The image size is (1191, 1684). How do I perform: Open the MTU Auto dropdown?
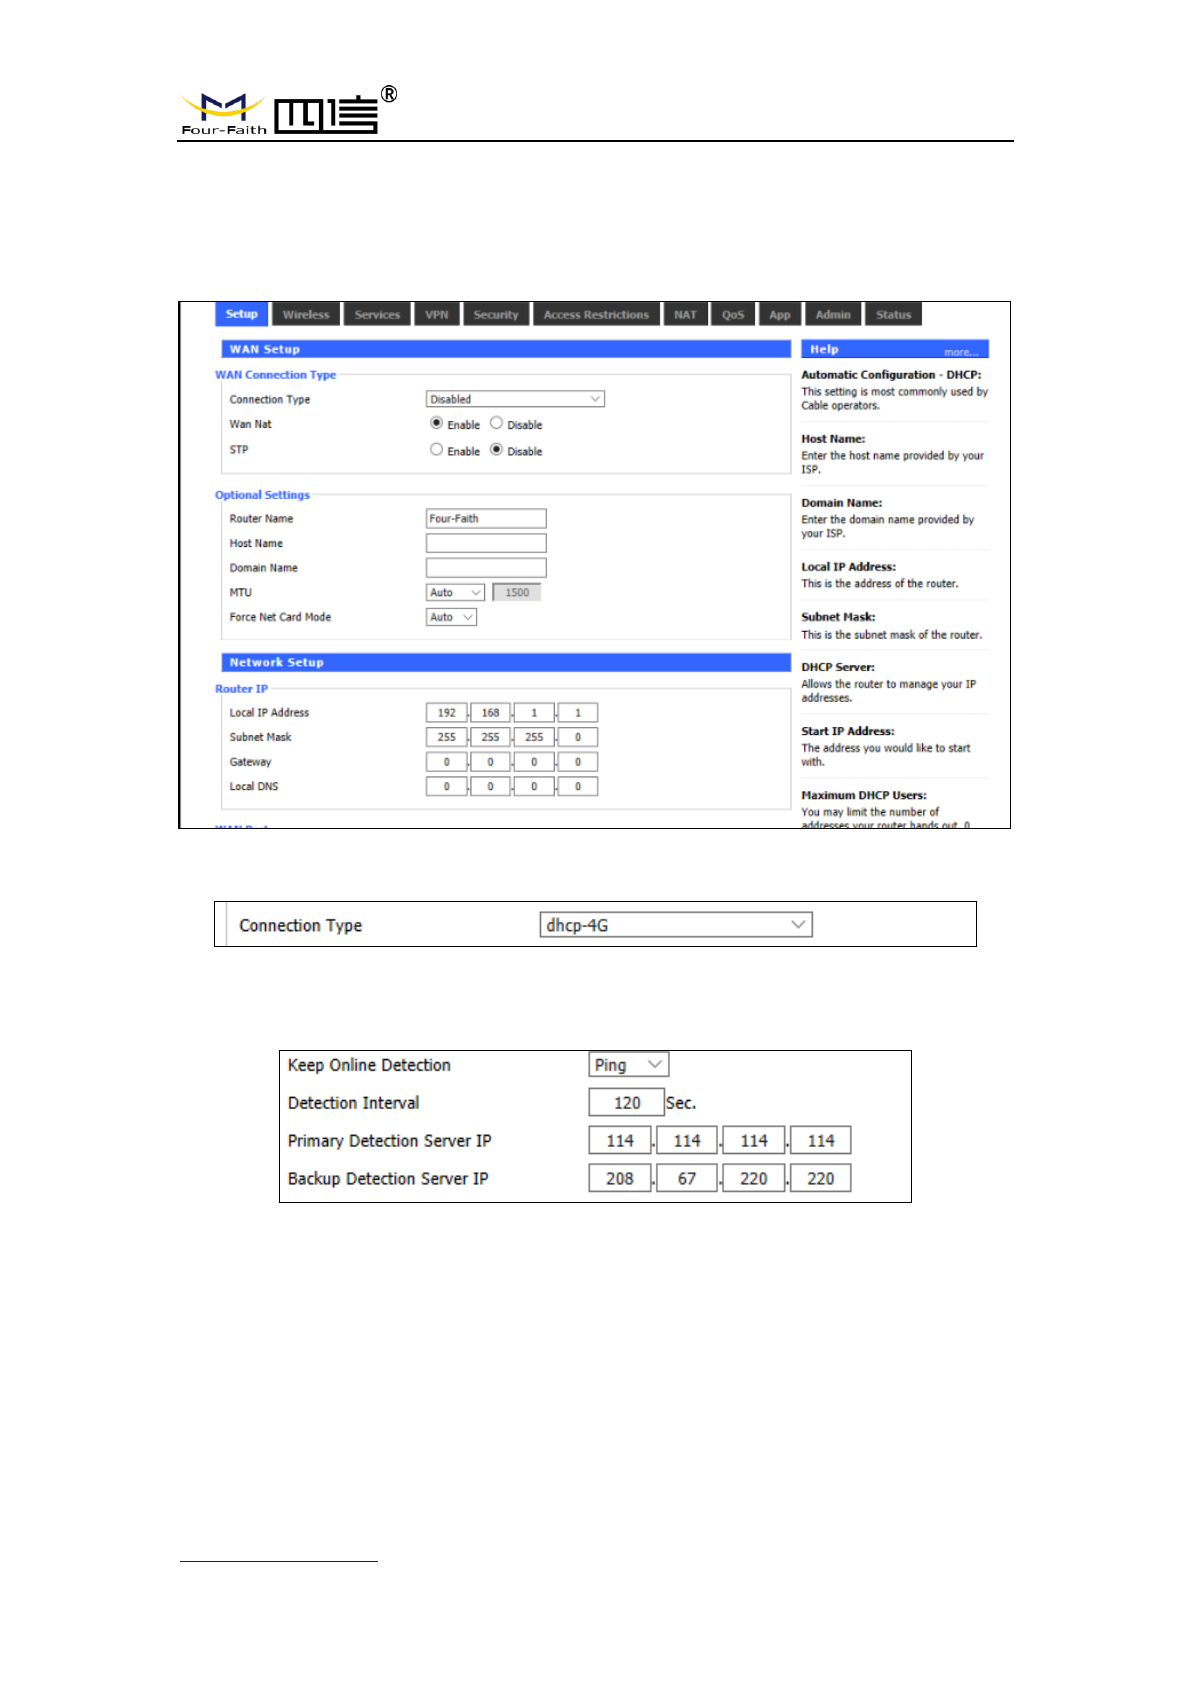455,592
